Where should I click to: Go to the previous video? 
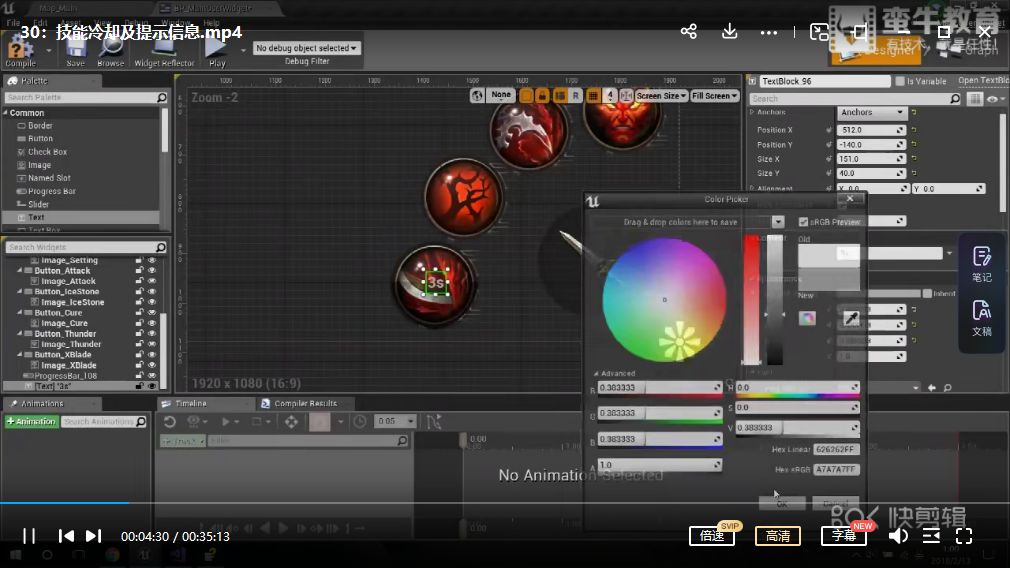coord(66,536)
